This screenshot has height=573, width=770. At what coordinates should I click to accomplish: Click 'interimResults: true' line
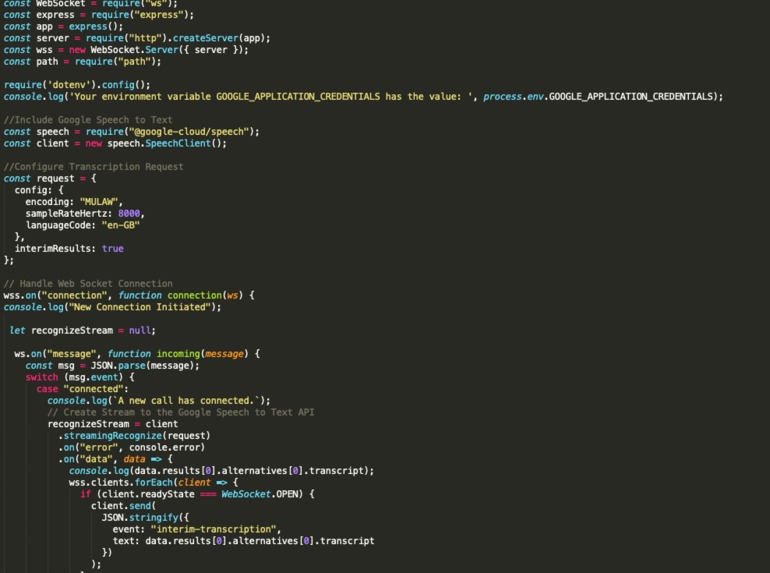point(69,249)
